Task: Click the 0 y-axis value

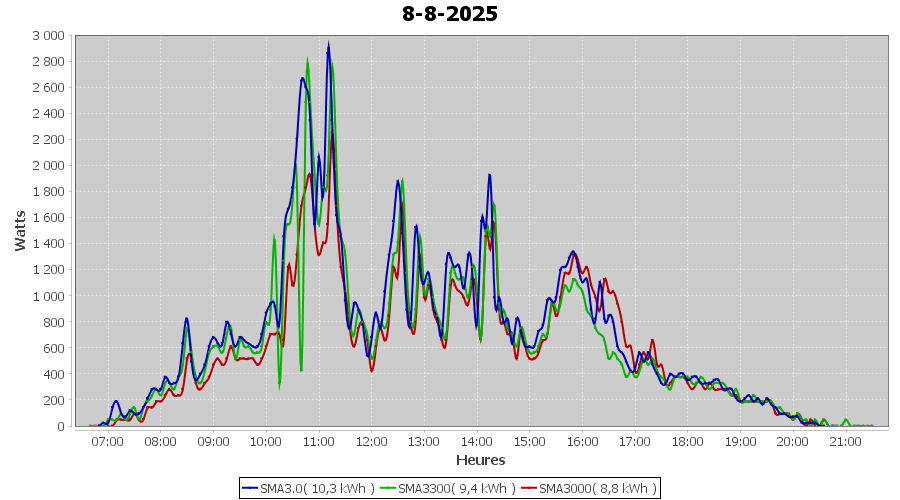Action: (x=61, y=427)
